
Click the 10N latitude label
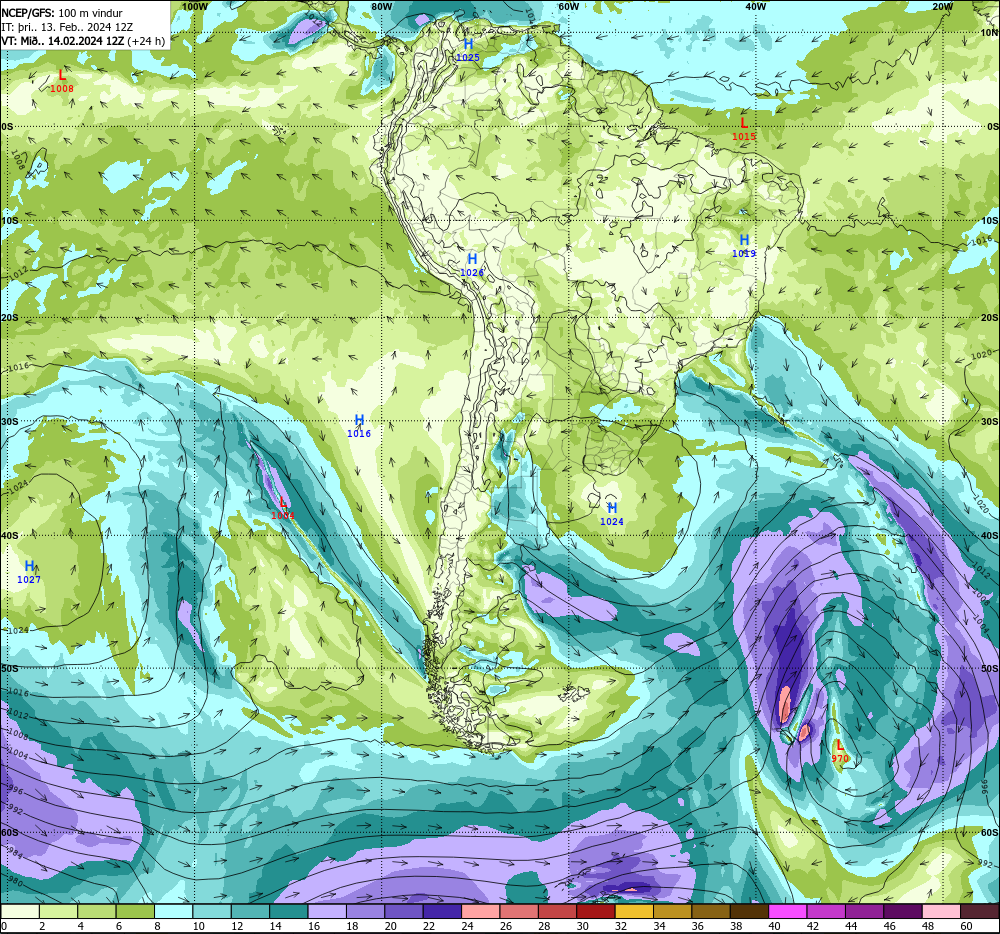pos(989,33)
